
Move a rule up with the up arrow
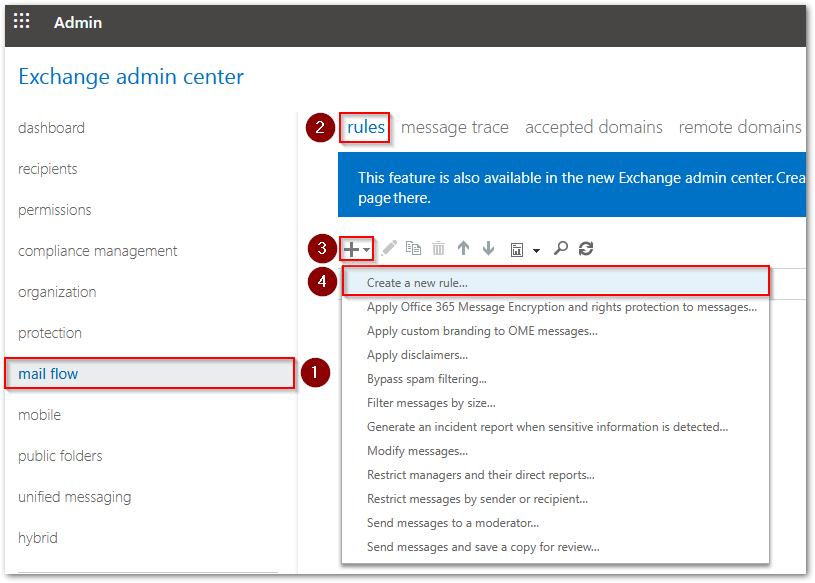pos(463,248)
